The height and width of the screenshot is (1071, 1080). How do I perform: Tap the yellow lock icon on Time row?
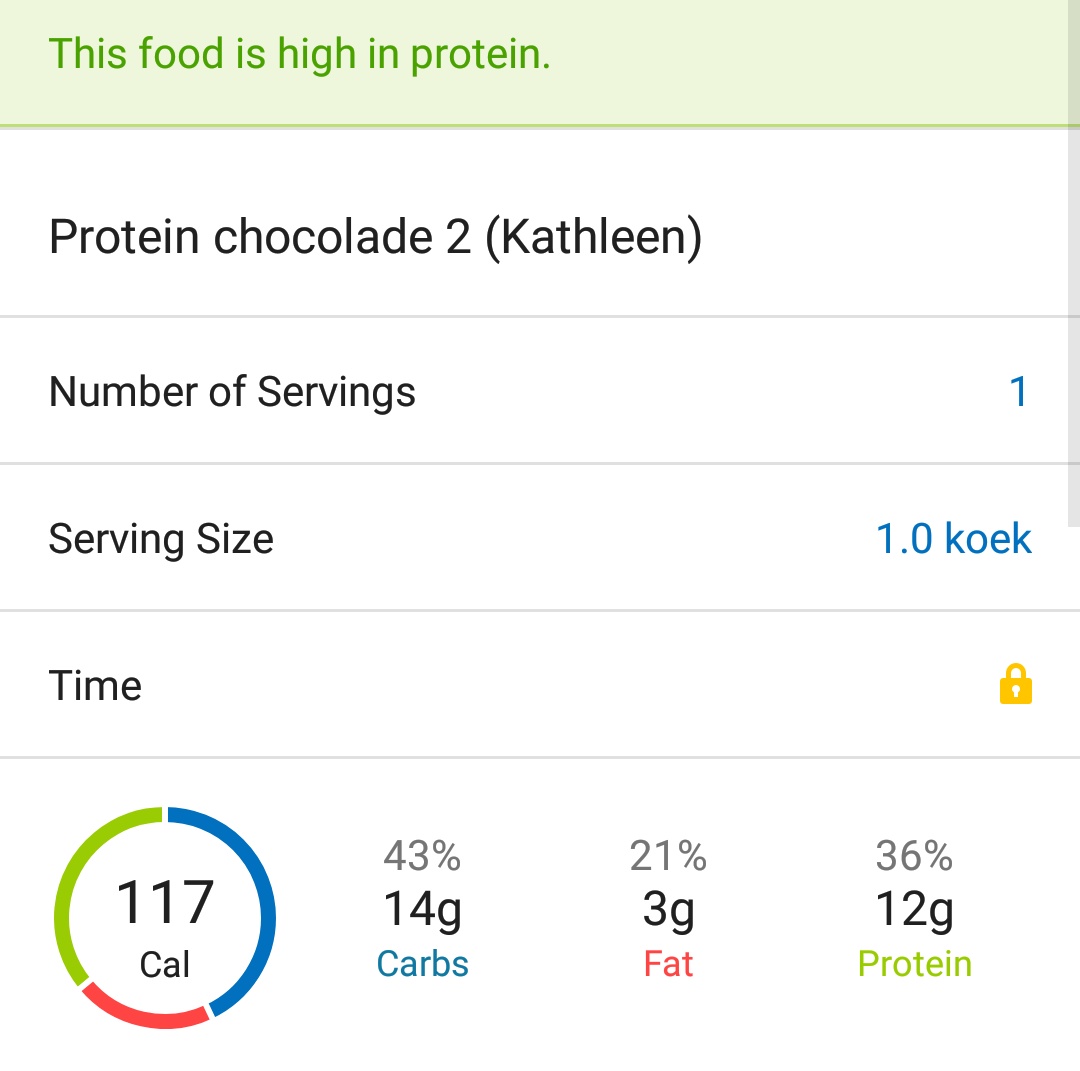(1015, 685)
